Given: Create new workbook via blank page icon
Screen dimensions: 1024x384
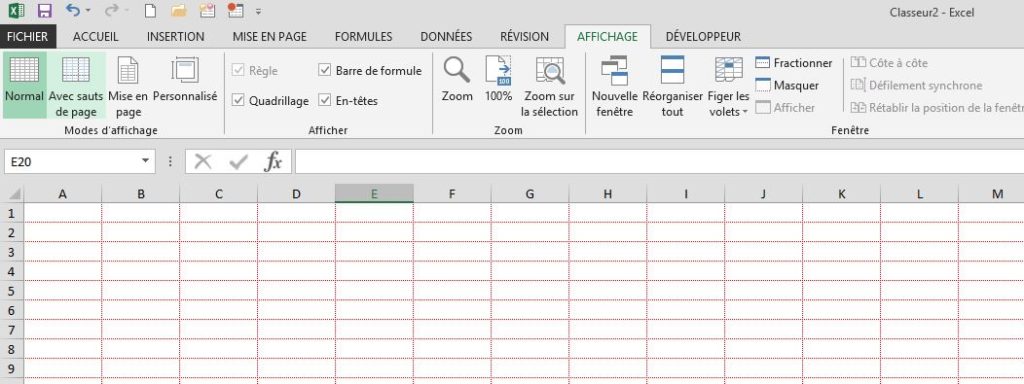Looking at the screenshot, I should [x=150, y=11].
